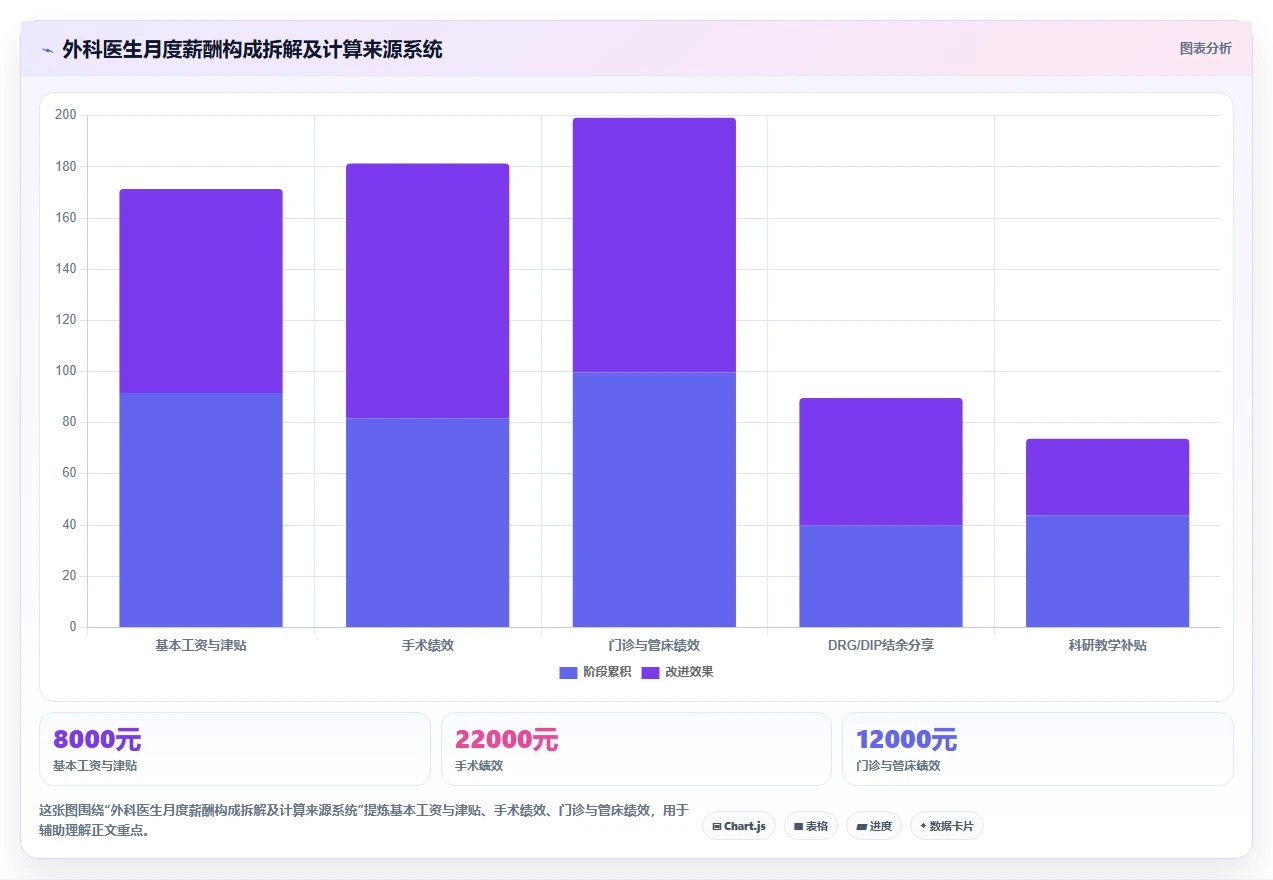
Task: Toggle the 阶段累积 legend swatch
Action: click(x=568, y=673)
